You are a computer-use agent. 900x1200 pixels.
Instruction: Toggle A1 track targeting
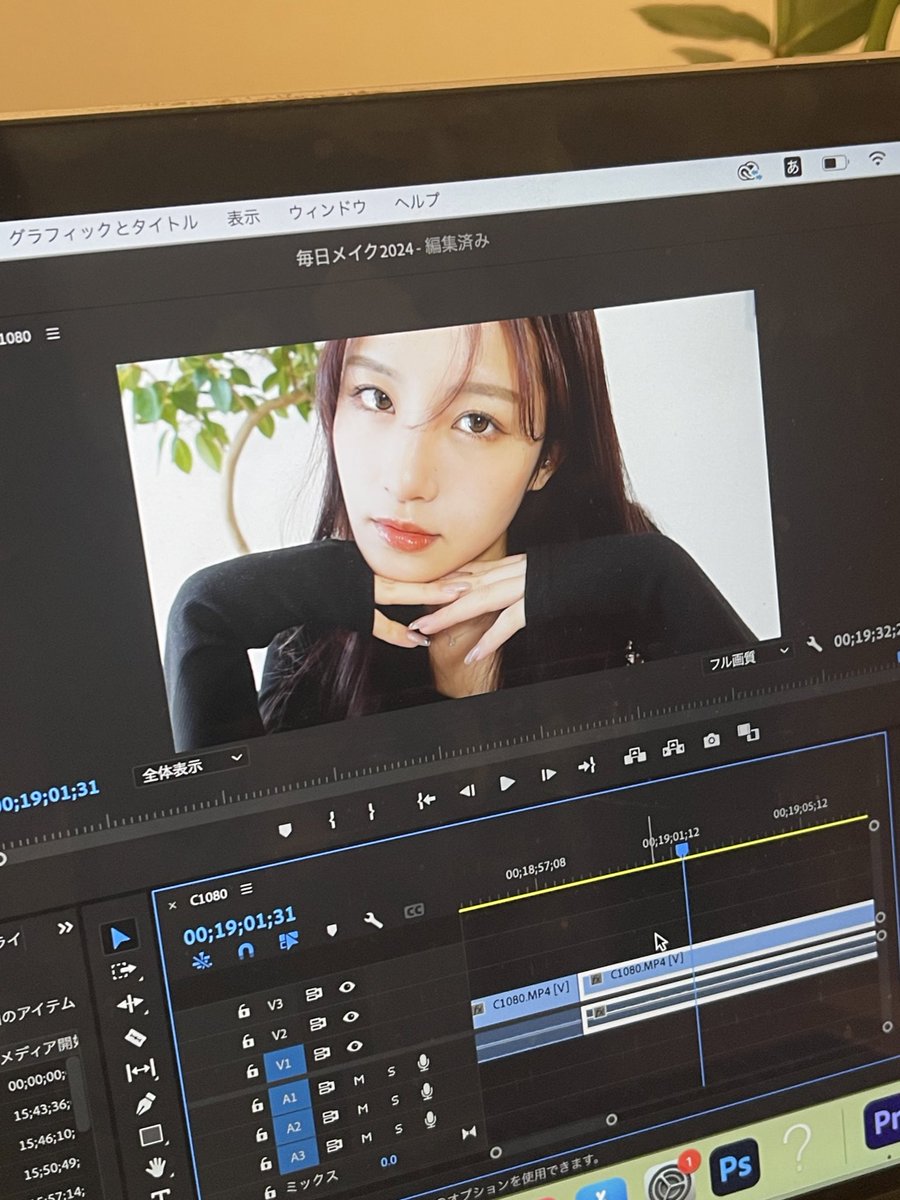coord(289,1097)
